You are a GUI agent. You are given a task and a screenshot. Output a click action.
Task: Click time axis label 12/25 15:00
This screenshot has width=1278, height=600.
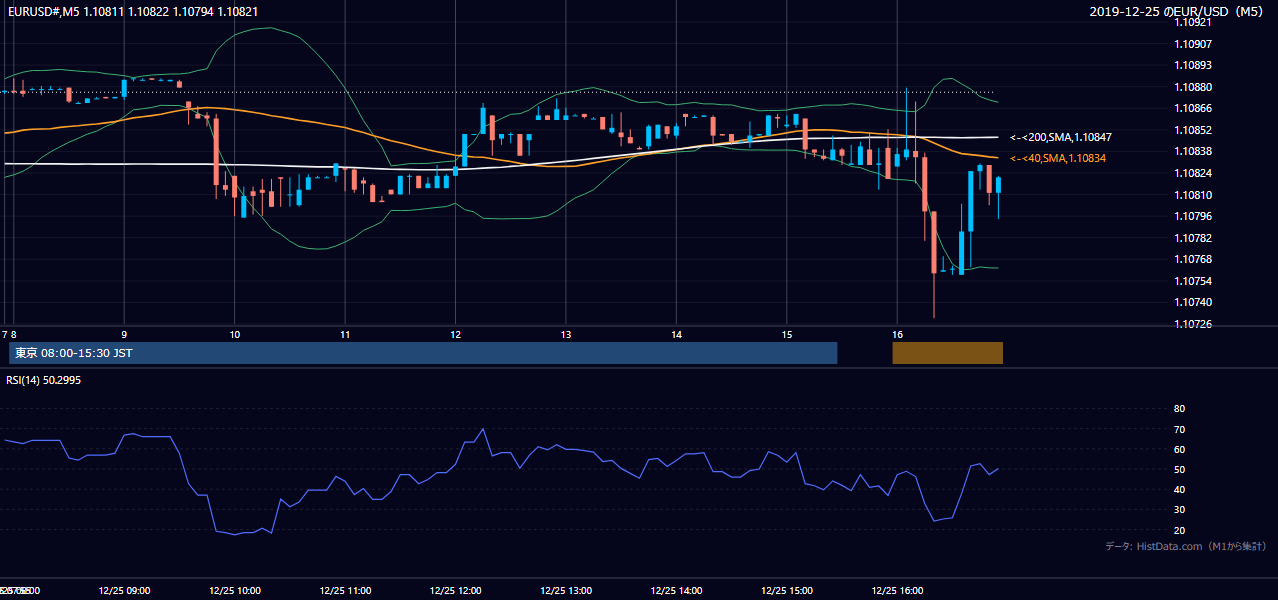787,591
